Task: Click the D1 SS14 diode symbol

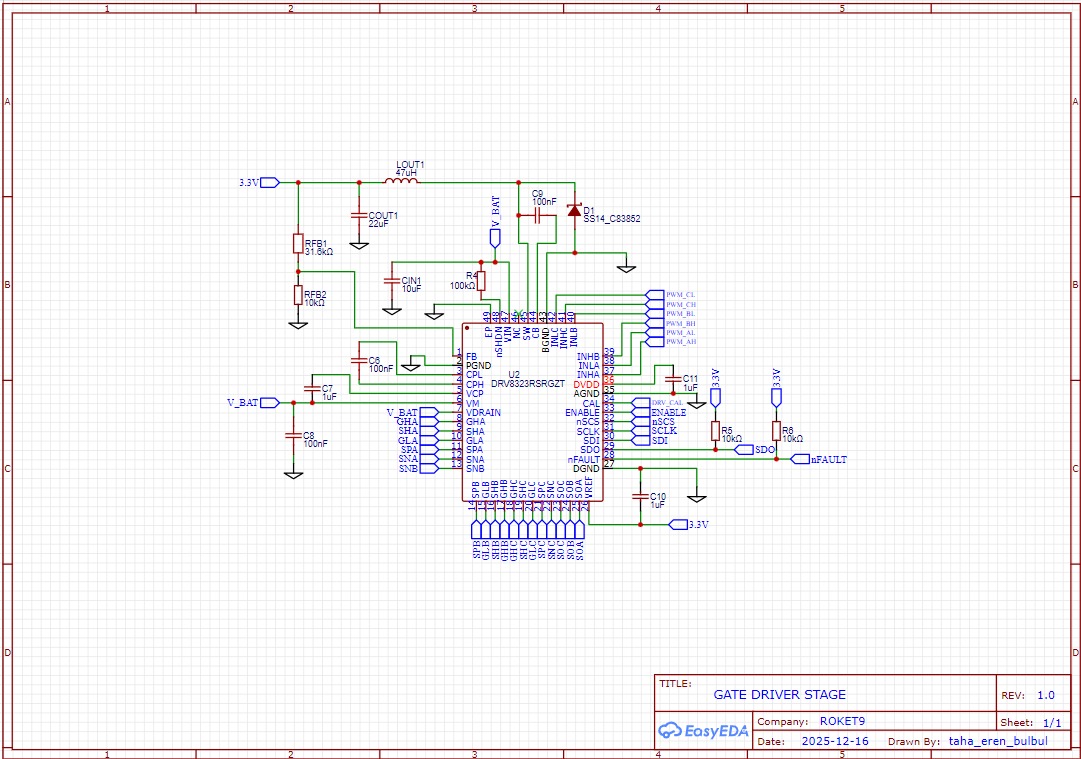Action: coord(574,211)
